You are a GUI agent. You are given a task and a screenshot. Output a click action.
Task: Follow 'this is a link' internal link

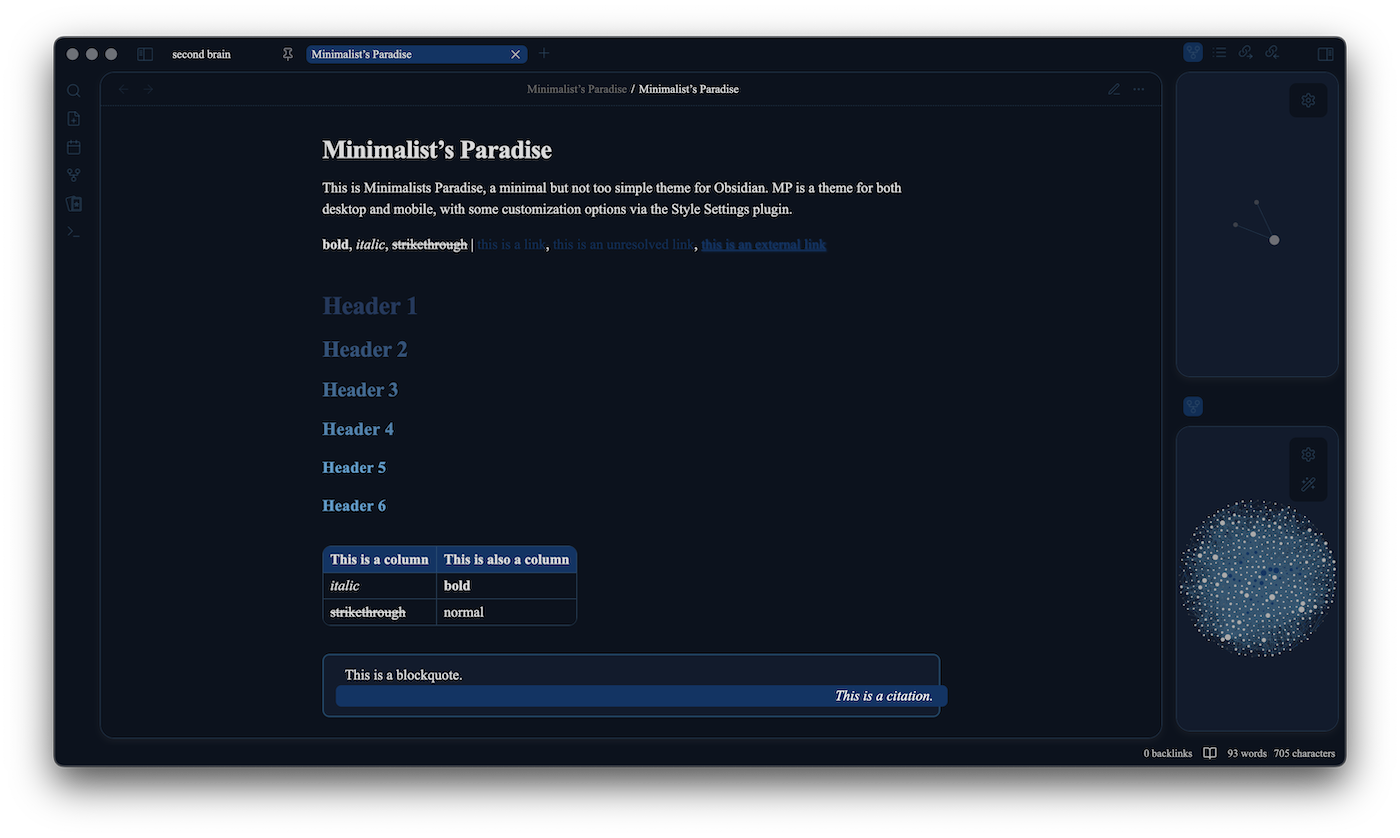[x=511, y=244]
